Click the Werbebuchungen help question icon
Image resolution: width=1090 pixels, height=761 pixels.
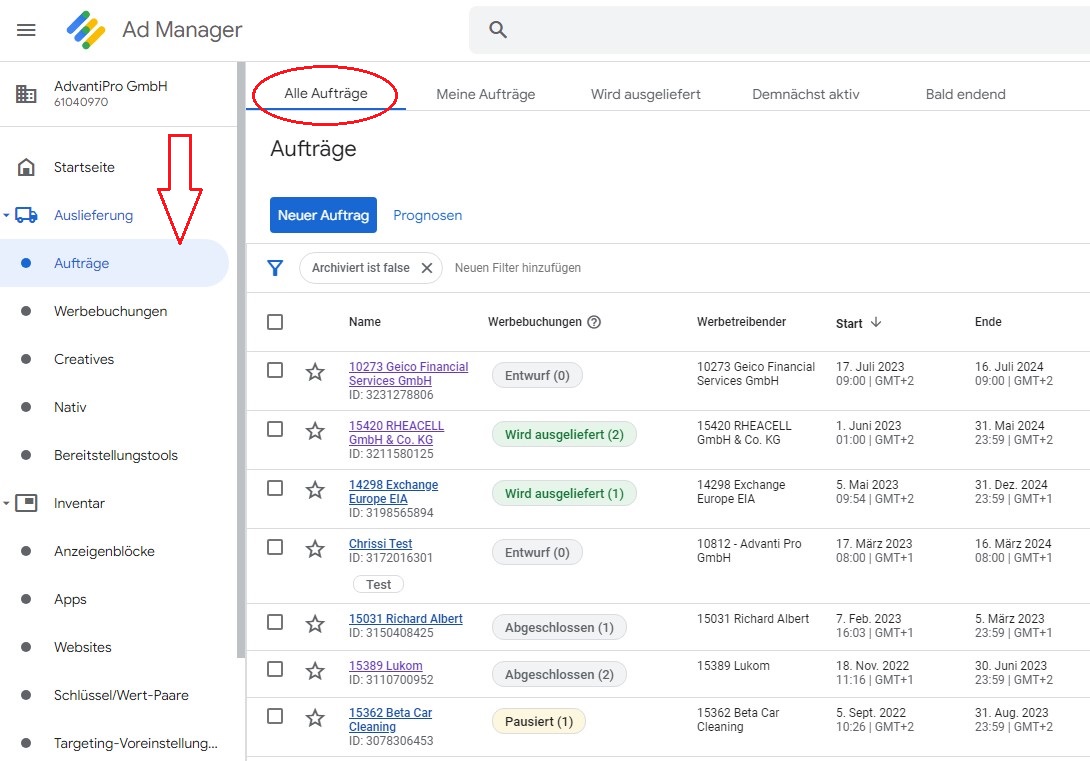(594, 322)
